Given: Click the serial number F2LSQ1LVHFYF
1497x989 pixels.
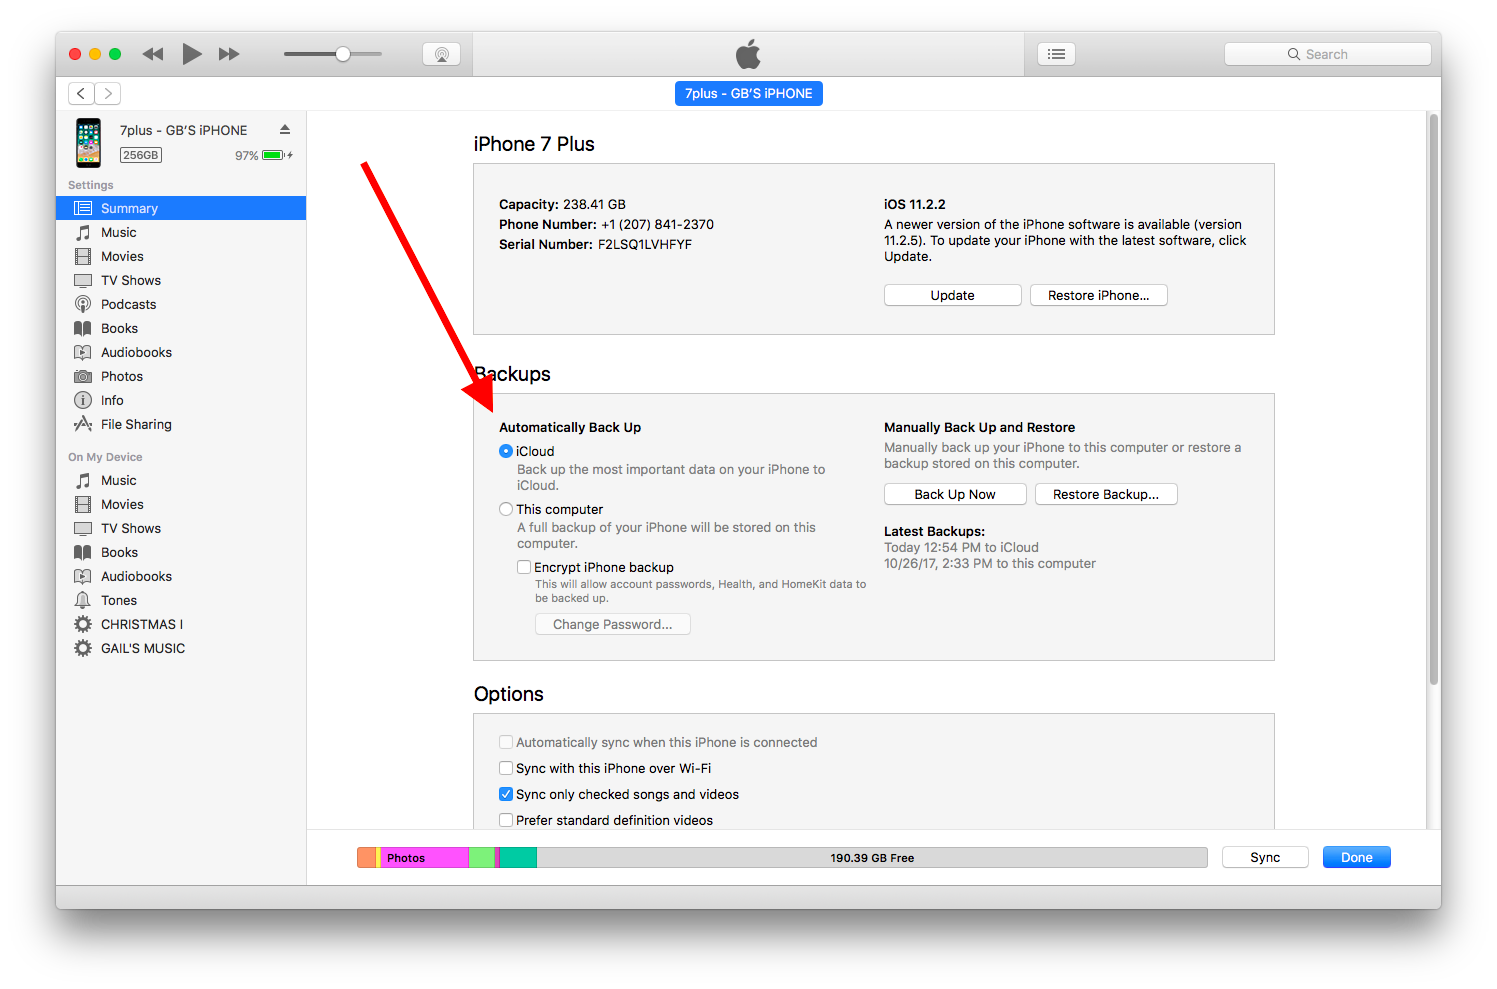Looking at the screenshot, I should pyautogui.click(x=645, y=244).
